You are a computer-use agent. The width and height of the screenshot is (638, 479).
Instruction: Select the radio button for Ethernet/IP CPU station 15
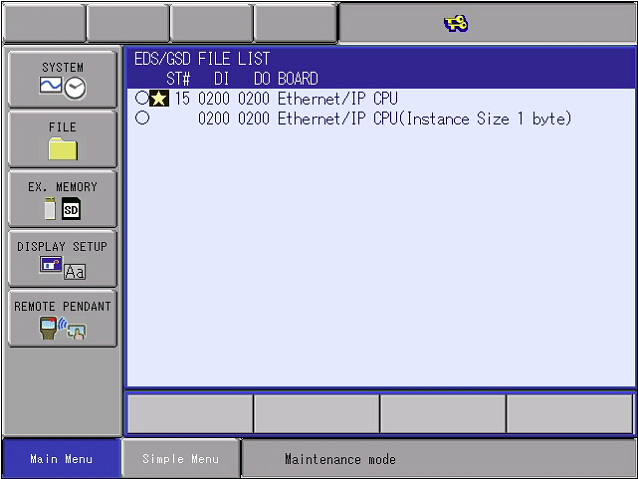[x=142, y=98]
